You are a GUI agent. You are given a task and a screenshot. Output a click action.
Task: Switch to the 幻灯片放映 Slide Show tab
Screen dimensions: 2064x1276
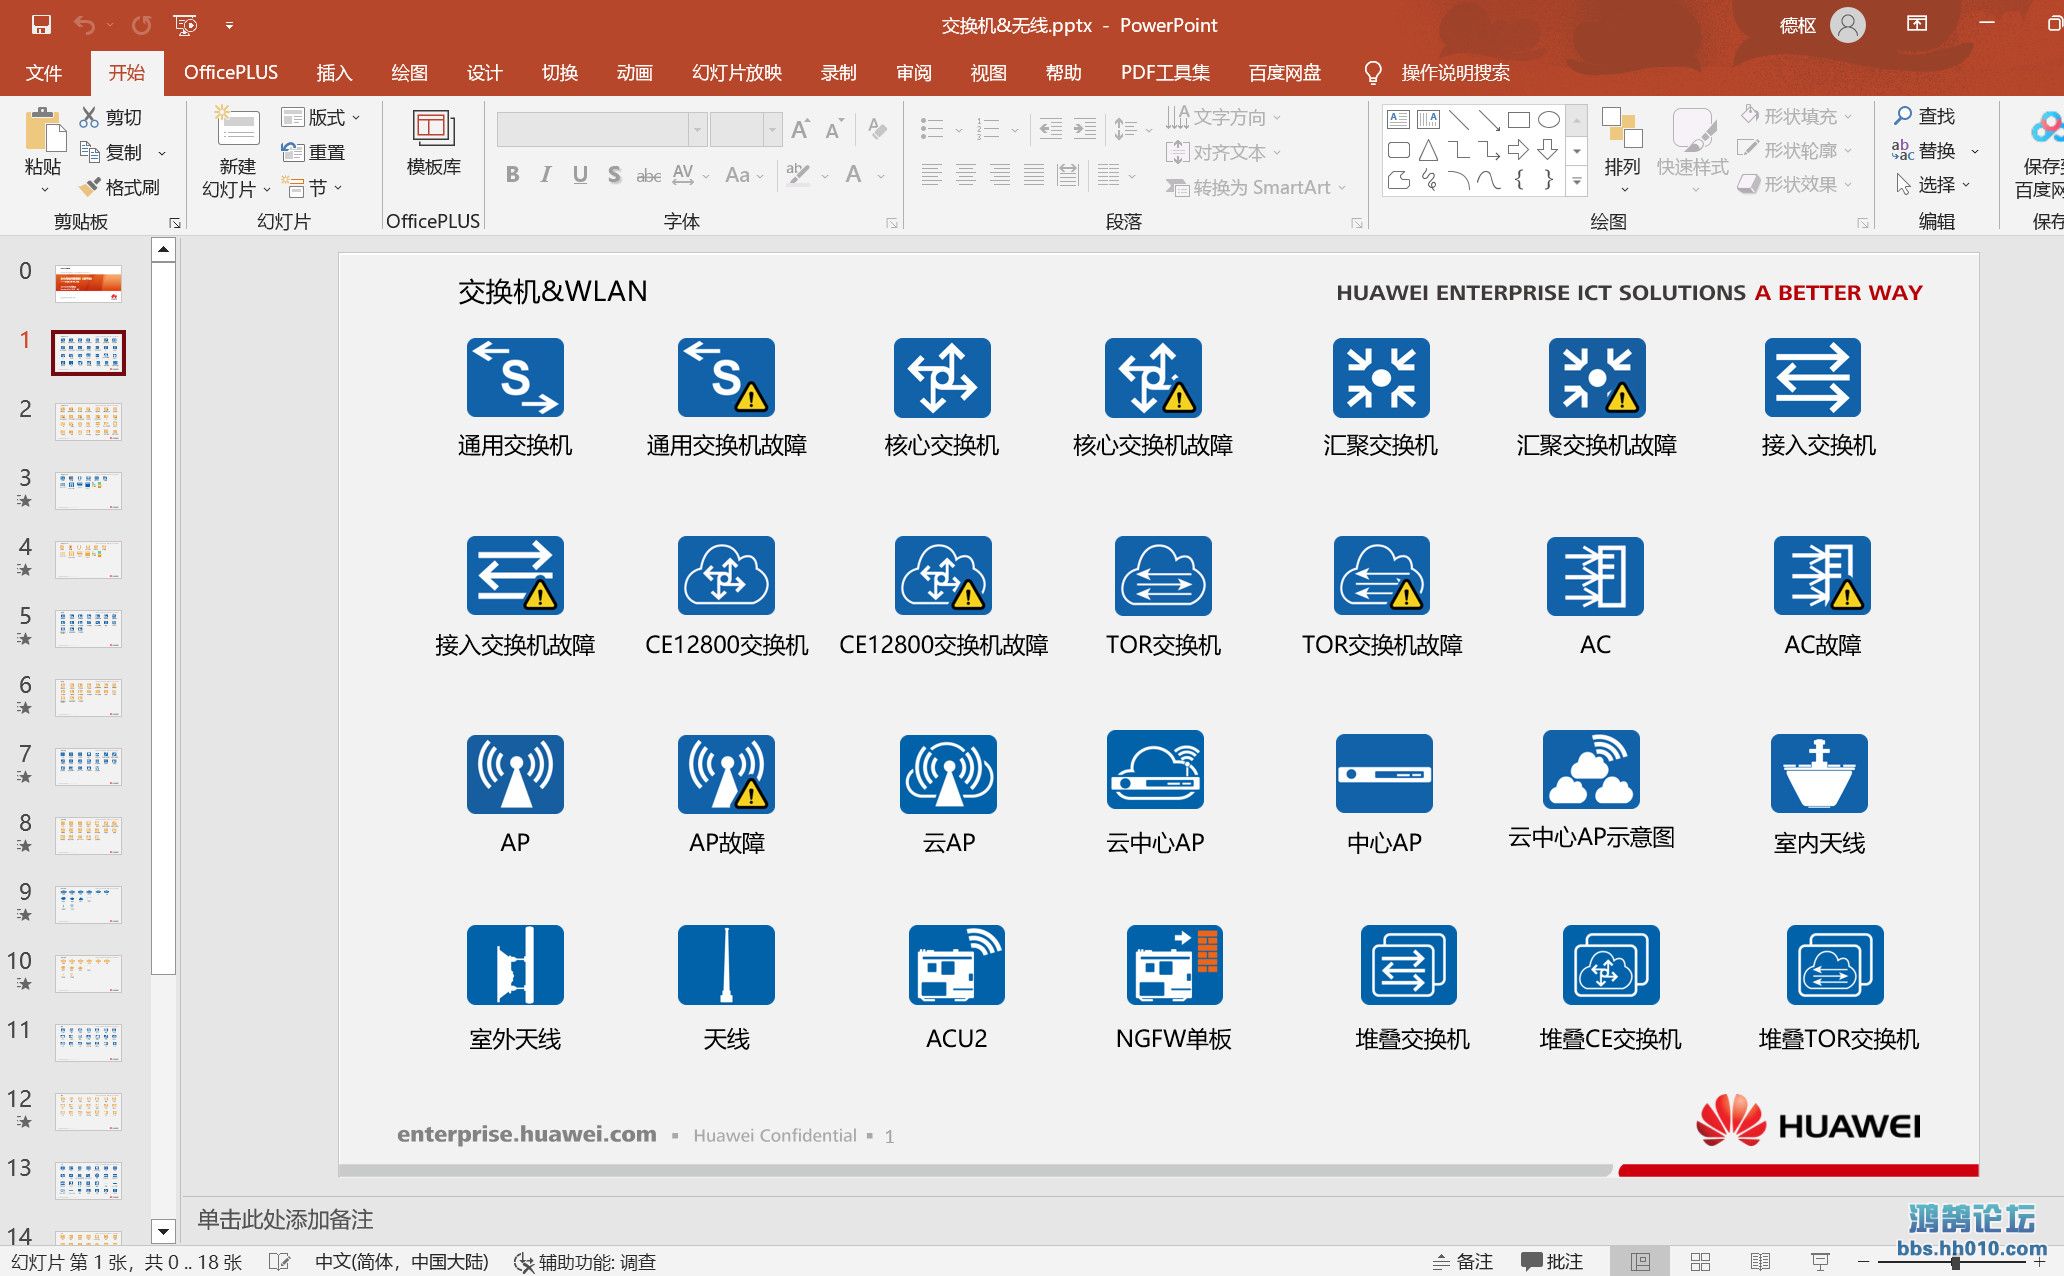737,73
